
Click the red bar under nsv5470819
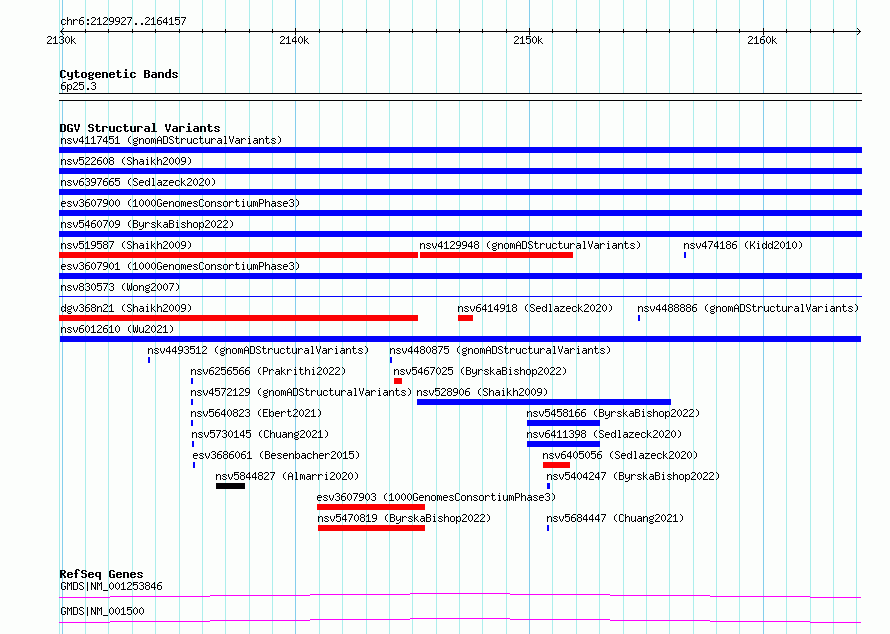(371, 528)
